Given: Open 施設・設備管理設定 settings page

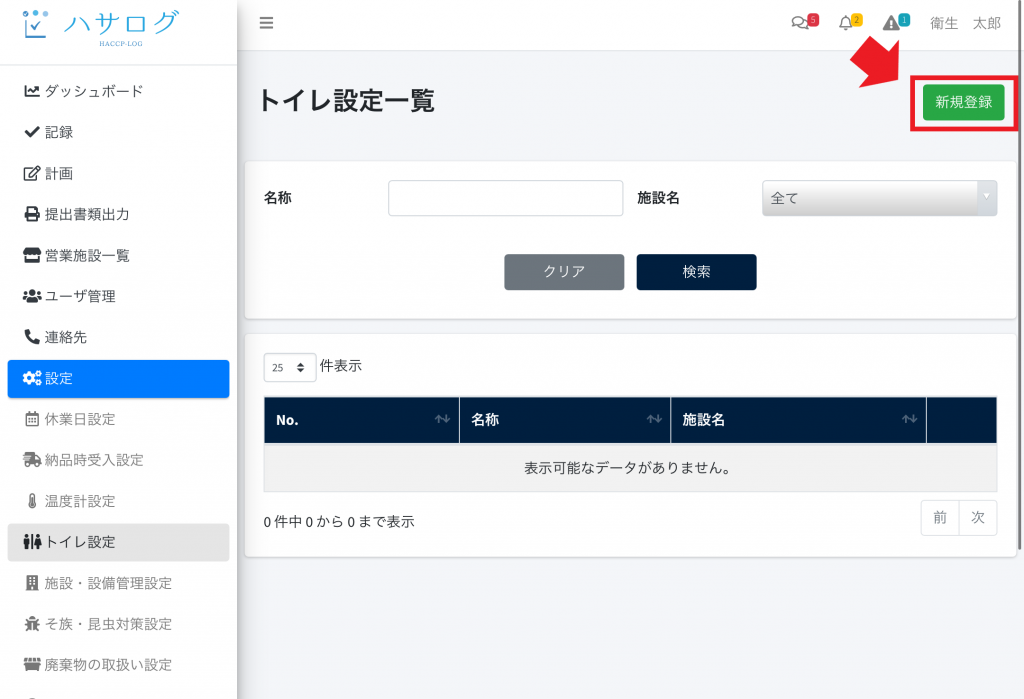Looking at the screenshot, I should pos(118,583).
